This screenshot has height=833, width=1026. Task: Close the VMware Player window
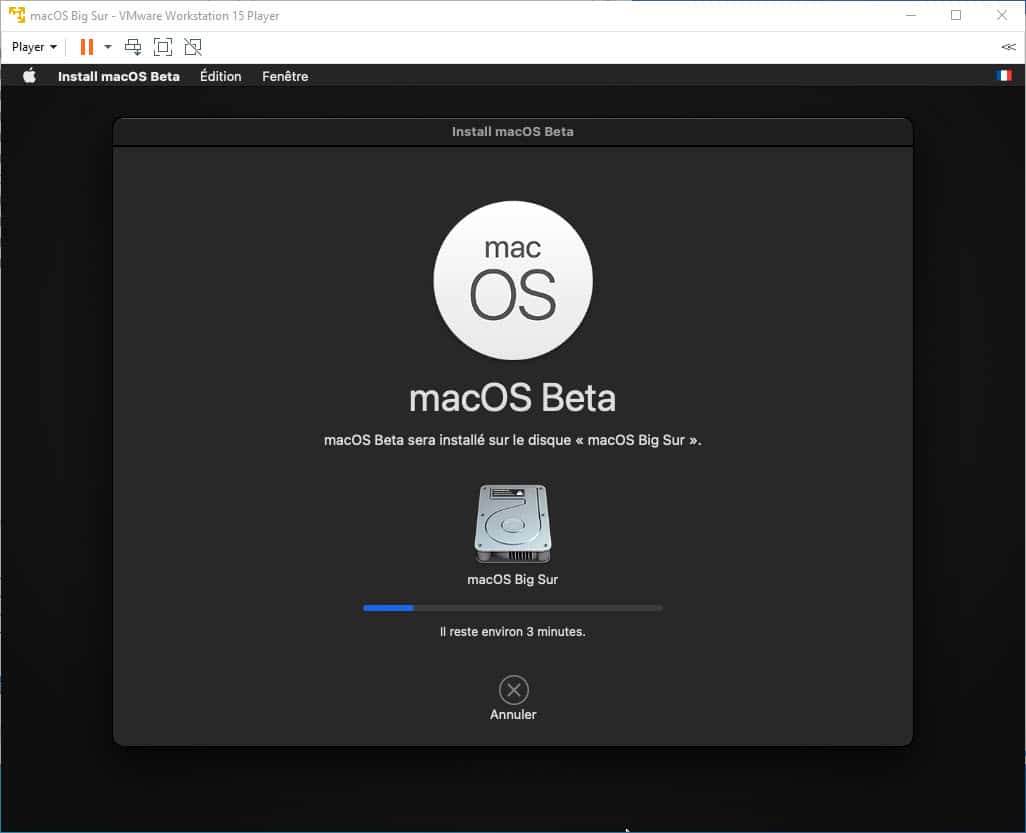[1002, 15]
